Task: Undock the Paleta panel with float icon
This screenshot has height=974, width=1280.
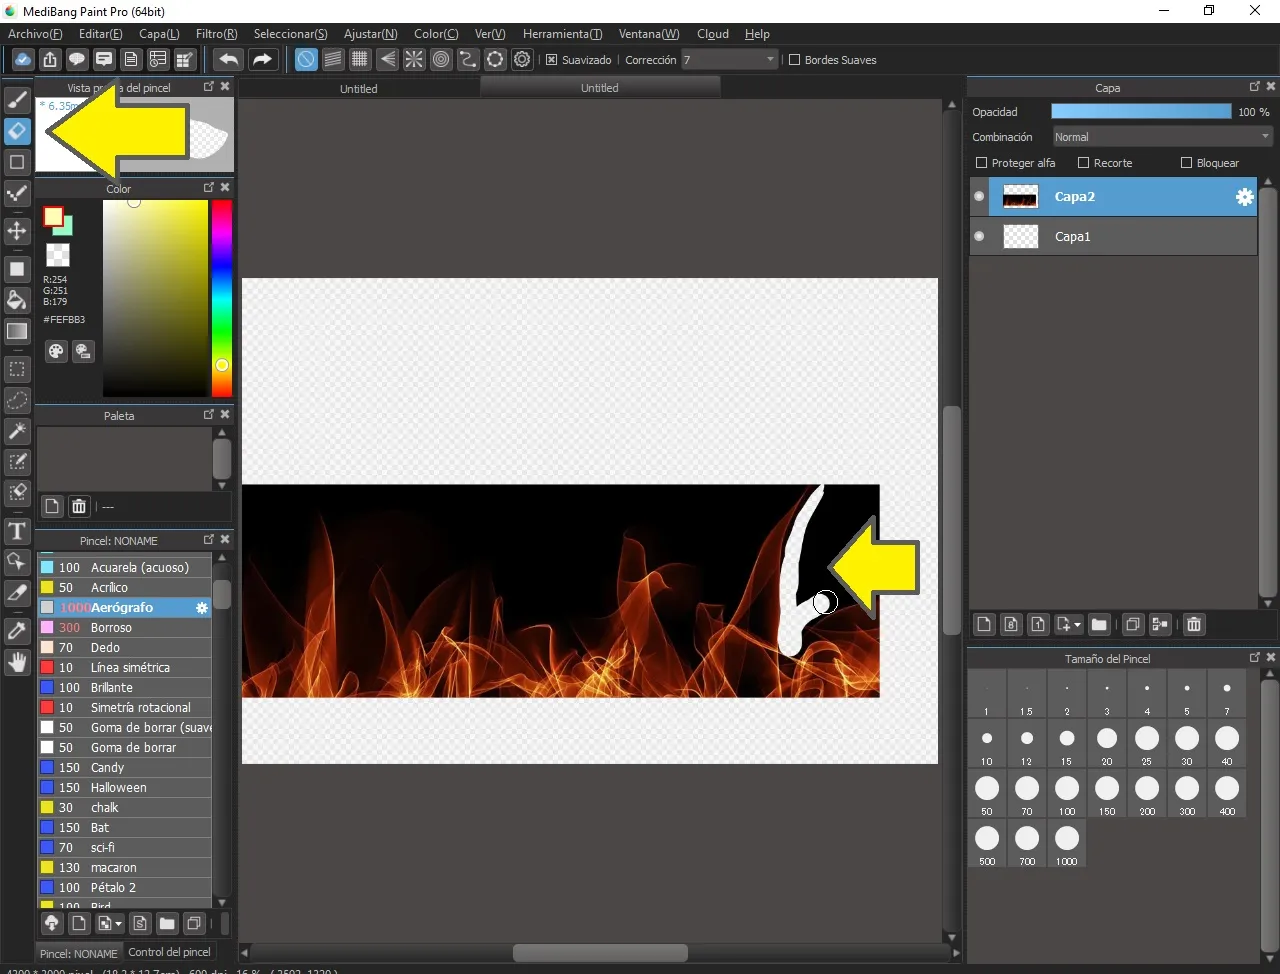Action: click(209, 414)
